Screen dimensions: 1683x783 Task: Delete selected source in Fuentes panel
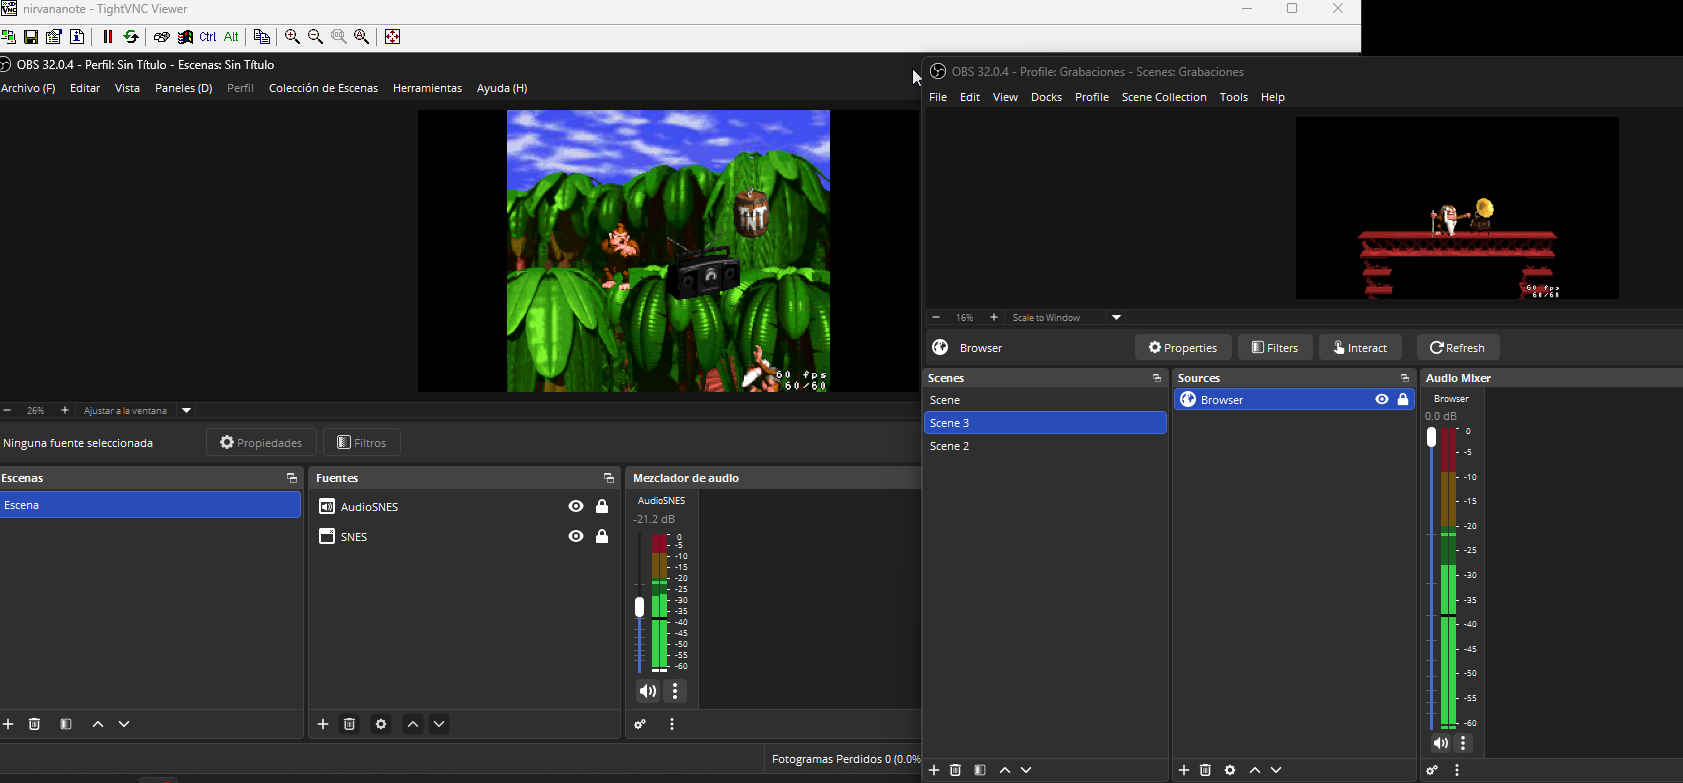(349, 724)
